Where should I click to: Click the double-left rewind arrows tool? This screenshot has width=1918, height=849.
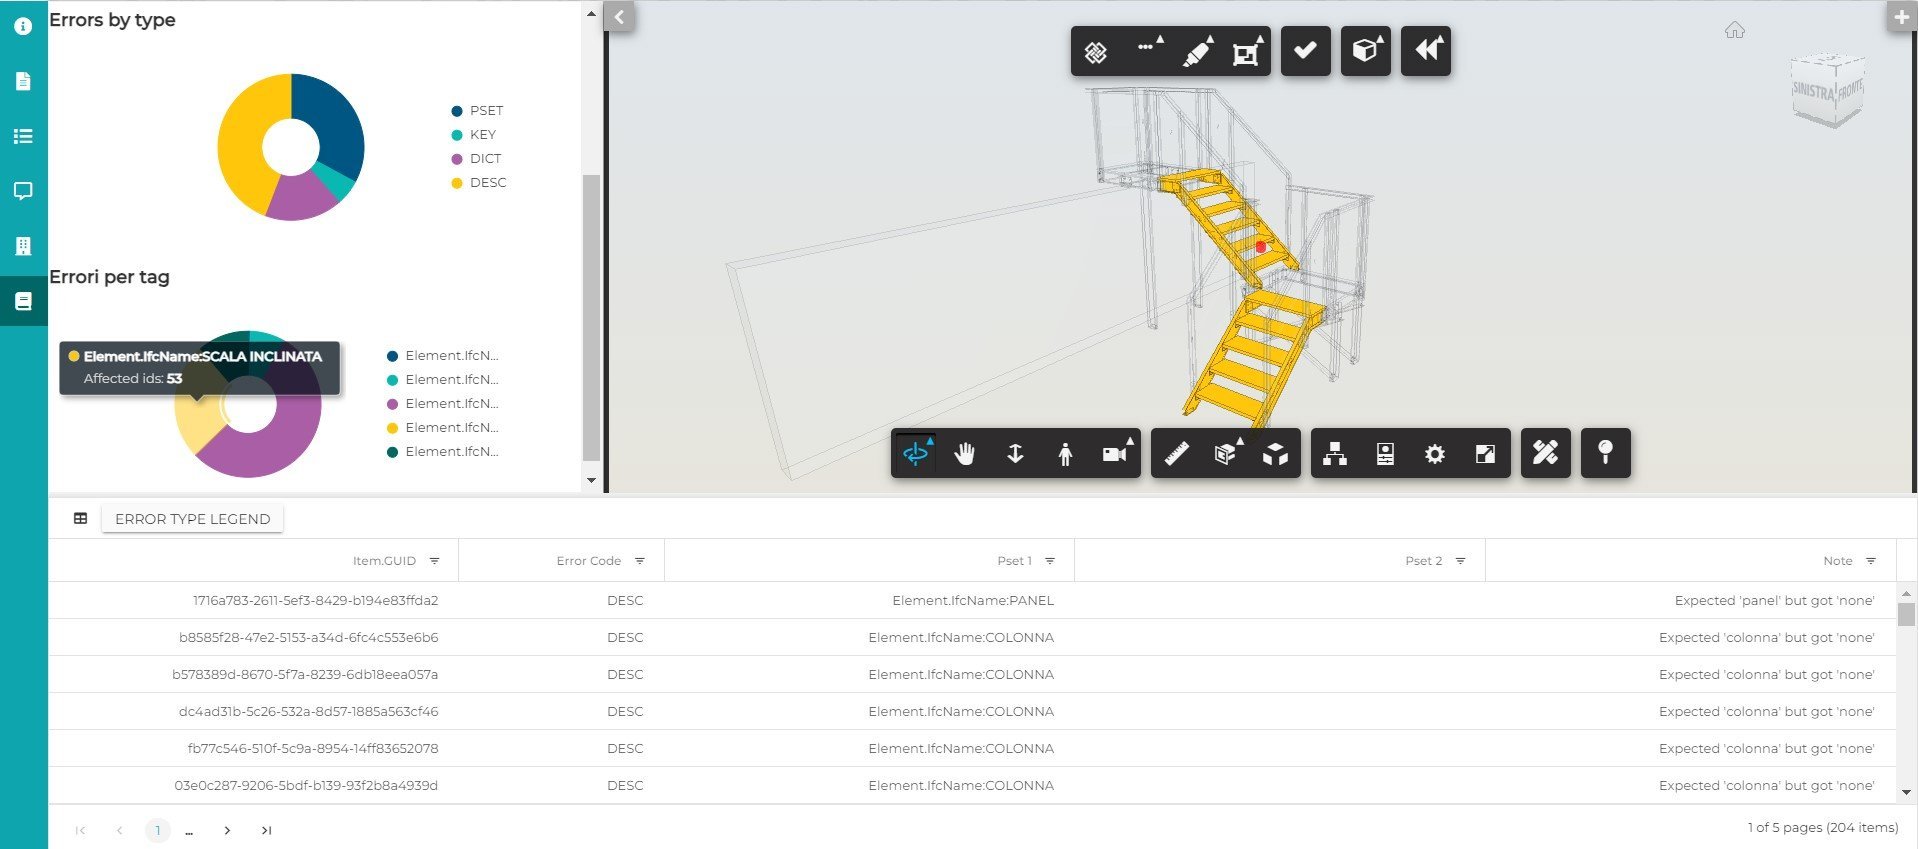pyautogui.click(x=1426, y=50)
